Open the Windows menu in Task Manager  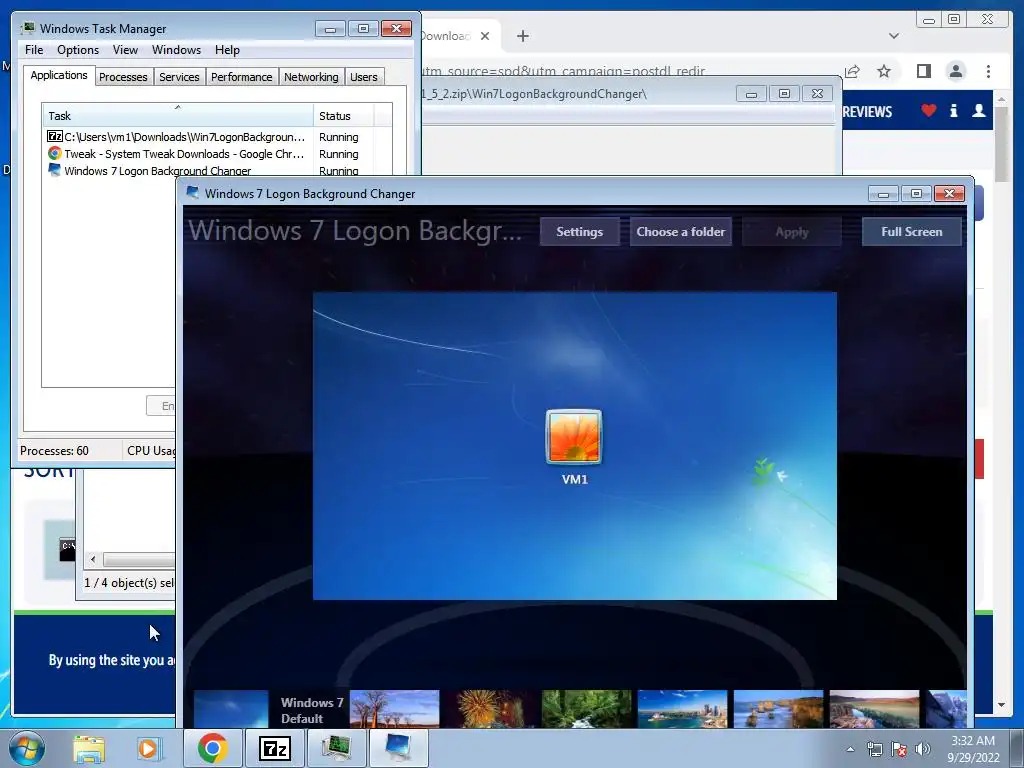[176, 50]
